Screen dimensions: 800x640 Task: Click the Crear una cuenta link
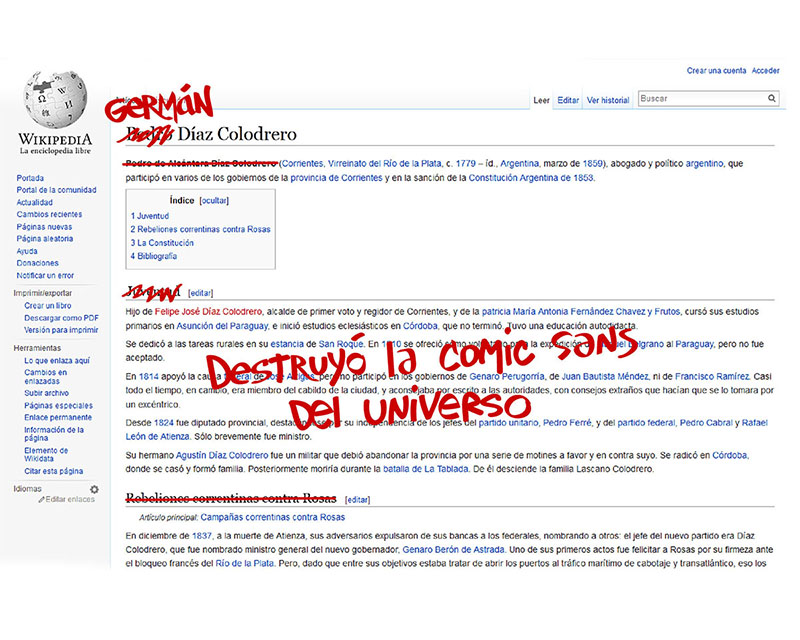tap(715, 71)
